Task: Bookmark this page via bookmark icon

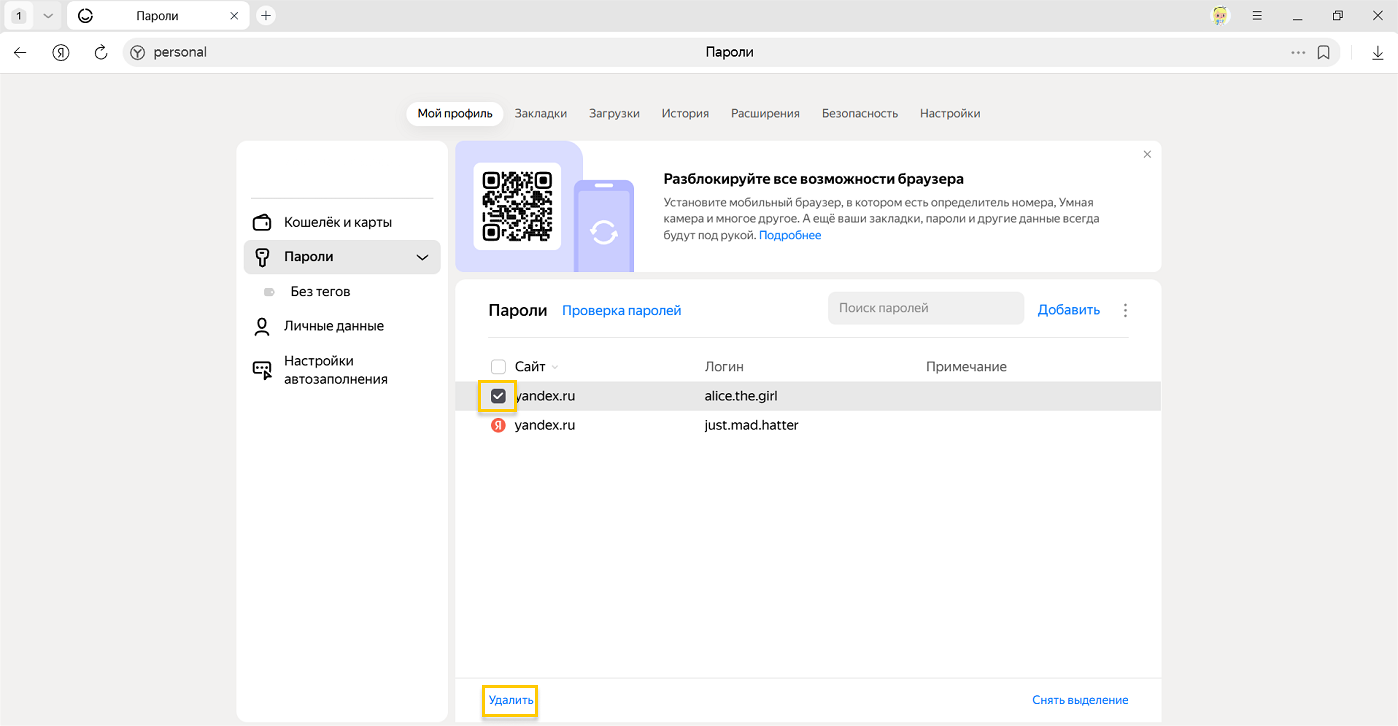Action: coord(1323,52)
